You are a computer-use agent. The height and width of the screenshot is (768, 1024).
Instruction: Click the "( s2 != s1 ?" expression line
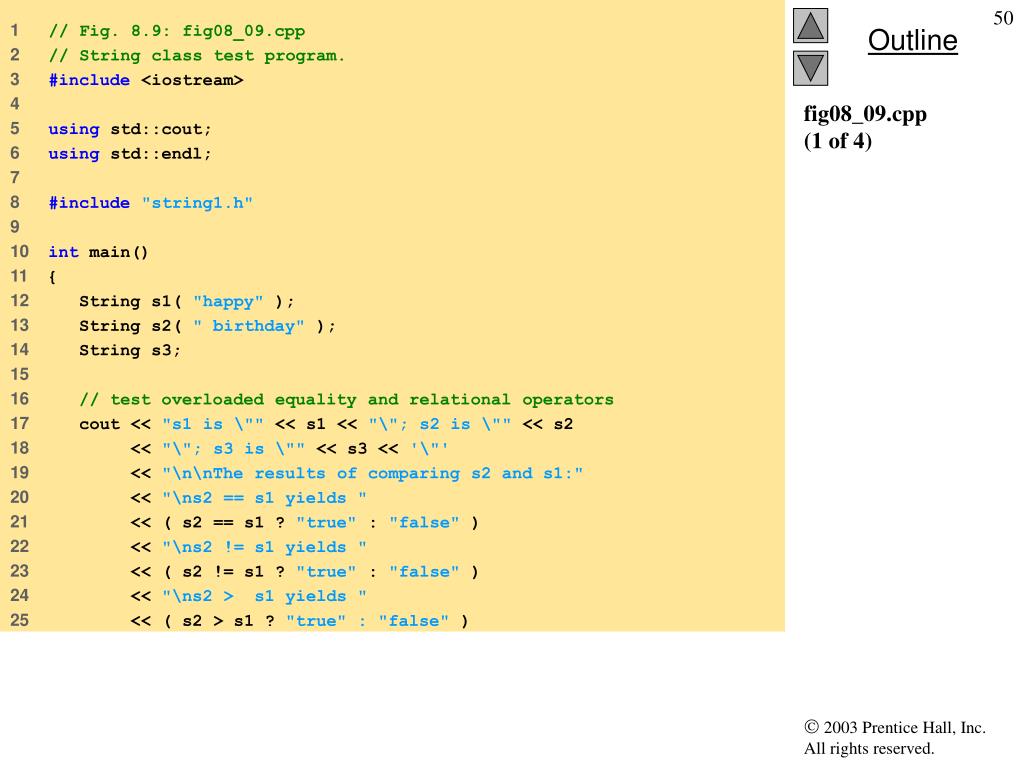[x=304, y=572]
